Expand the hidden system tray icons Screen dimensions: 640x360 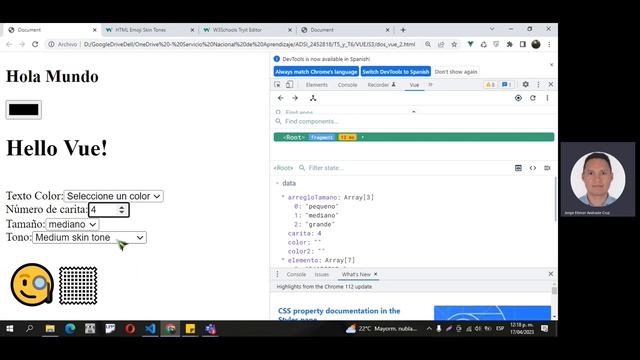(x=429, y=329)
